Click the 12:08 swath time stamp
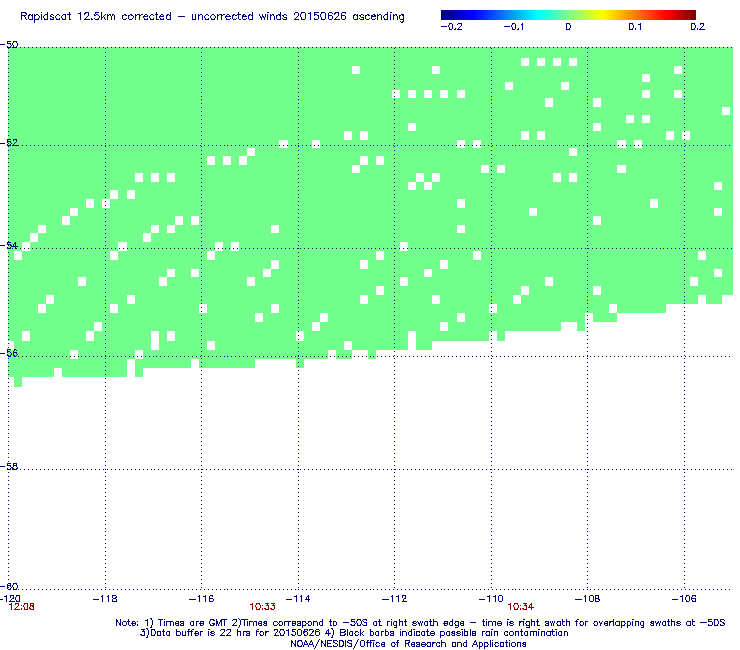 point(21,607)
